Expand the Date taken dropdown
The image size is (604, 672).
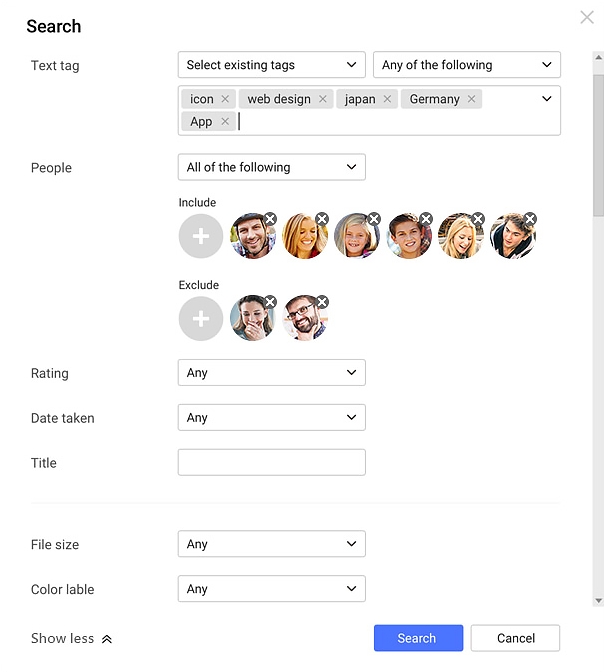coord(271,418)
